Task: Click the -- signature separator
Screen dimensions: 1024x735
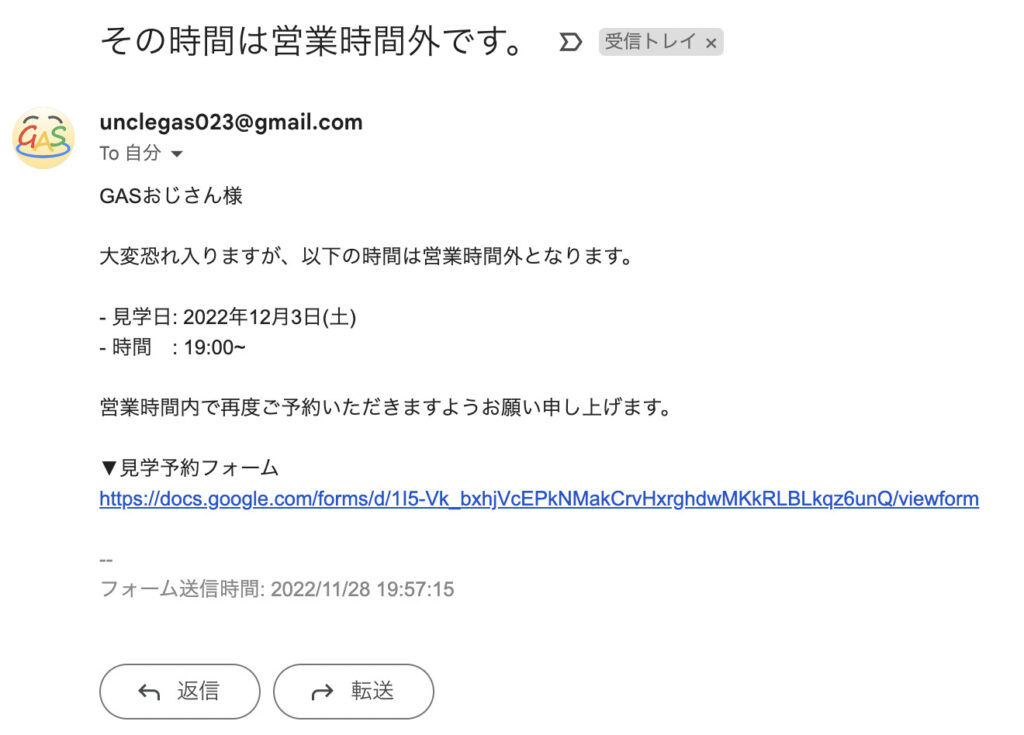Action: 106,560
